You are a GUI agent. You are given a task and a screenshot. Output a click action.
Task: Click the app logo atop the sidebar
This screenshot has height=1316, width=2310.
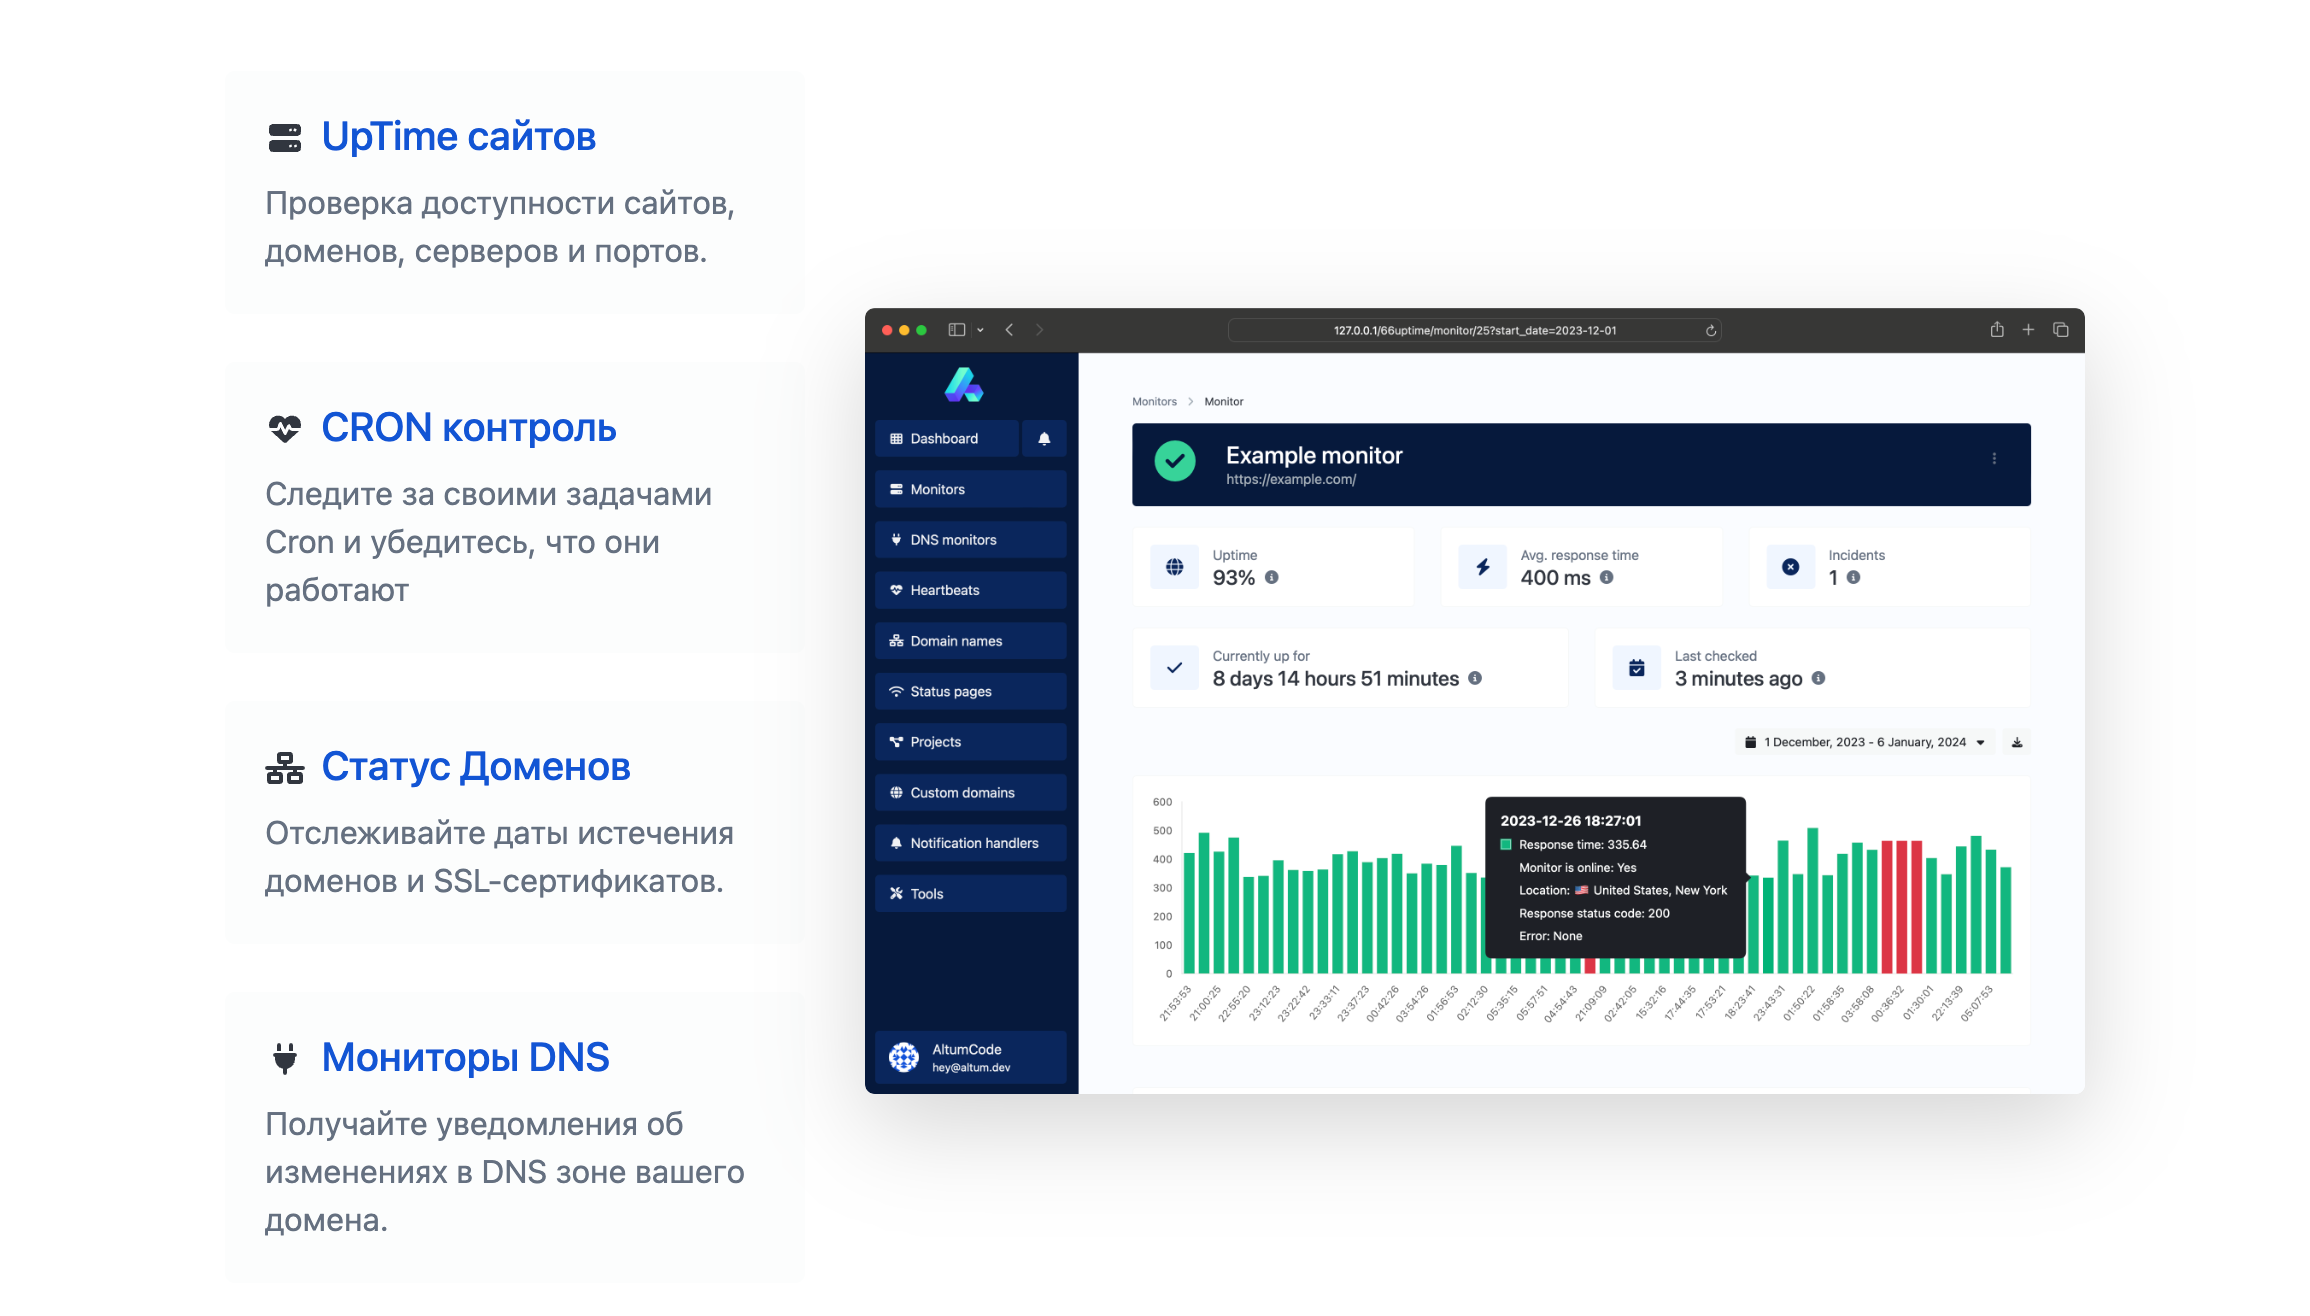tap(964, 385)
